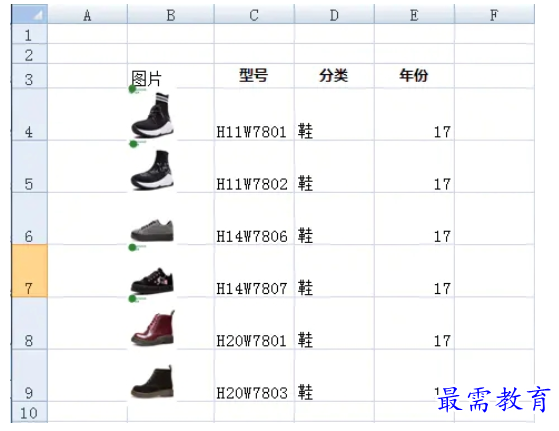559x431 pixels.
Task: Click cell containing H20W7801
Action: click(x=254, y=323)
